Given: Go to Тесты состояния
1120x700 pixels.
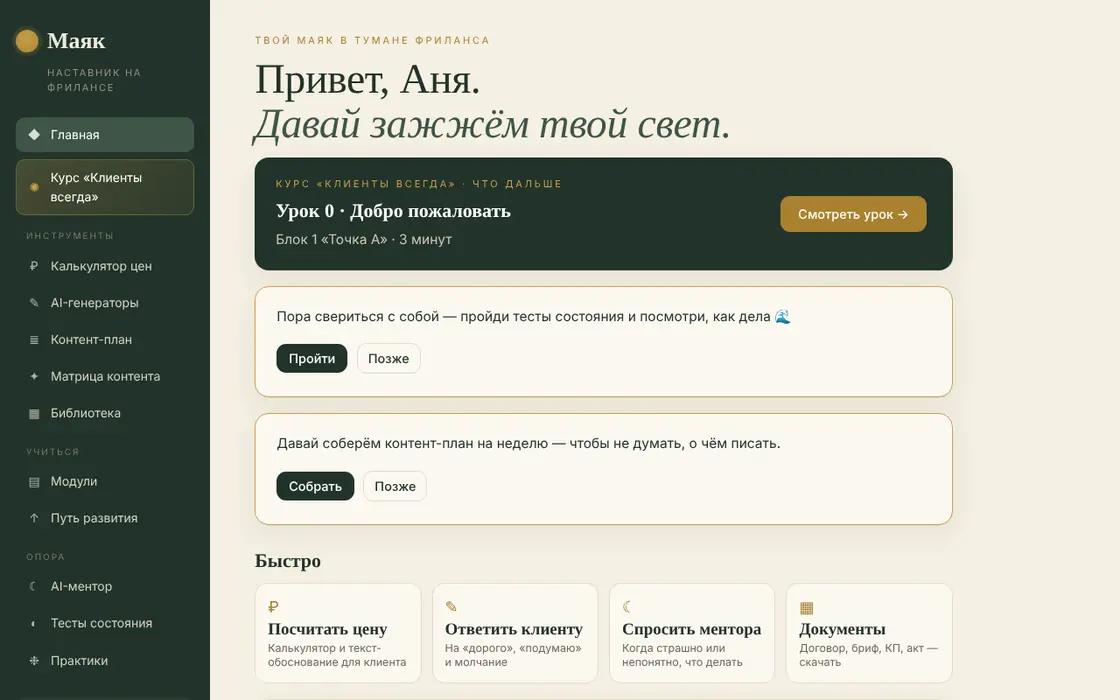Looking at the screenshot, I should pyautogui.click(x=105, y=624).
